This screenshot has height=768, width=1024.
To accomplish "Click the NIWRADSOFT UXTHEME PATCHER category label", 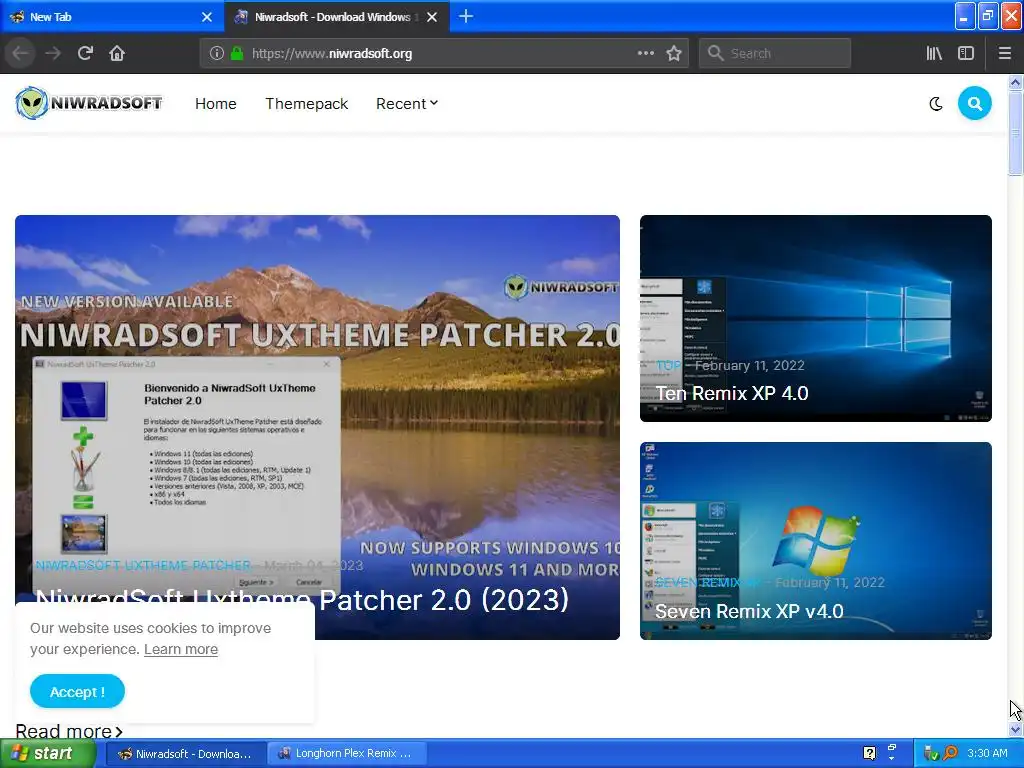I will pos(143,565).
